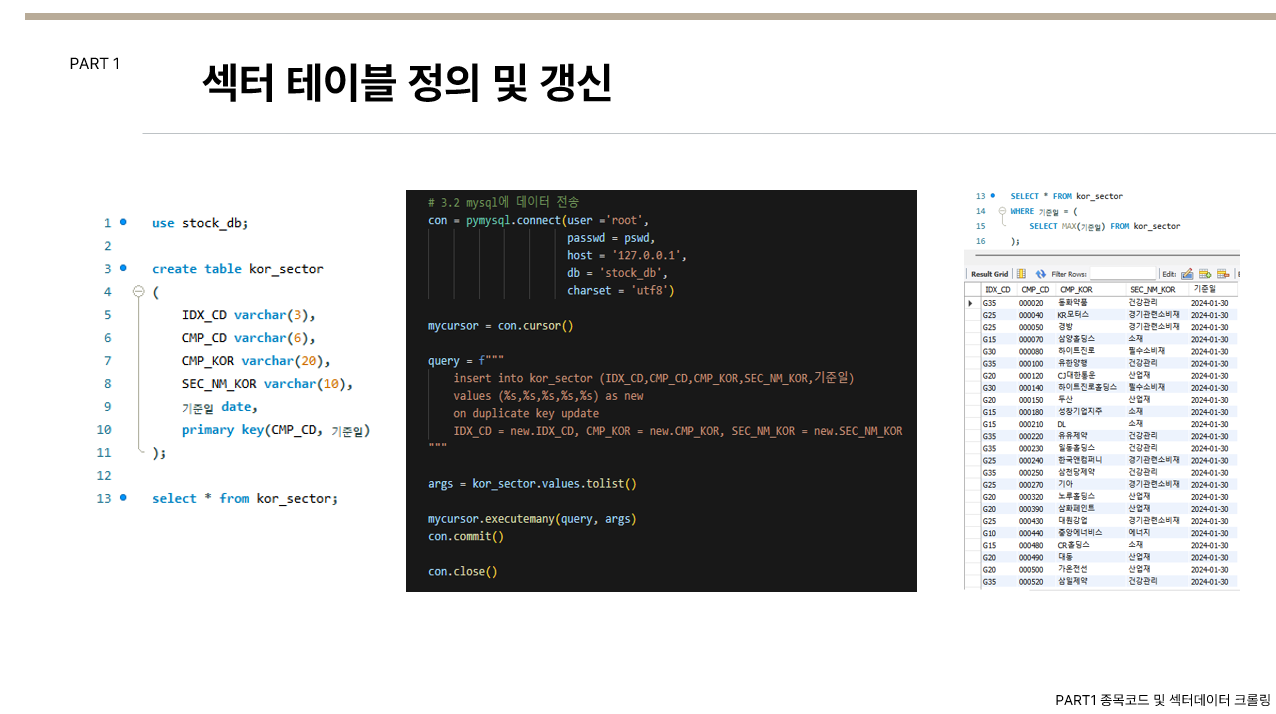
Task: Collapse the WHERE subquery fold on line 14
Action: pyautogui.click(x=1002, y=211)
